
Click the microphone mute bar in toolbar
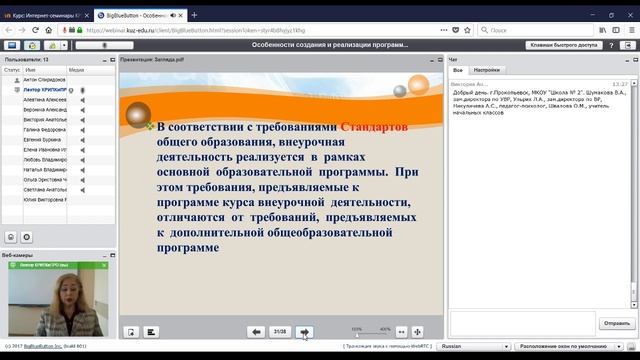(104, 45)
